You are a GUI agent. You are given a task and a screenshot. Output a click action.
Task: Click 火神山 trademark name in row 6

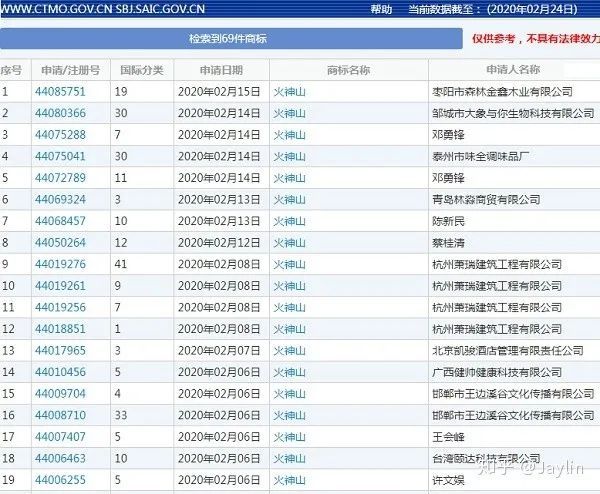[x=289, y=200]
